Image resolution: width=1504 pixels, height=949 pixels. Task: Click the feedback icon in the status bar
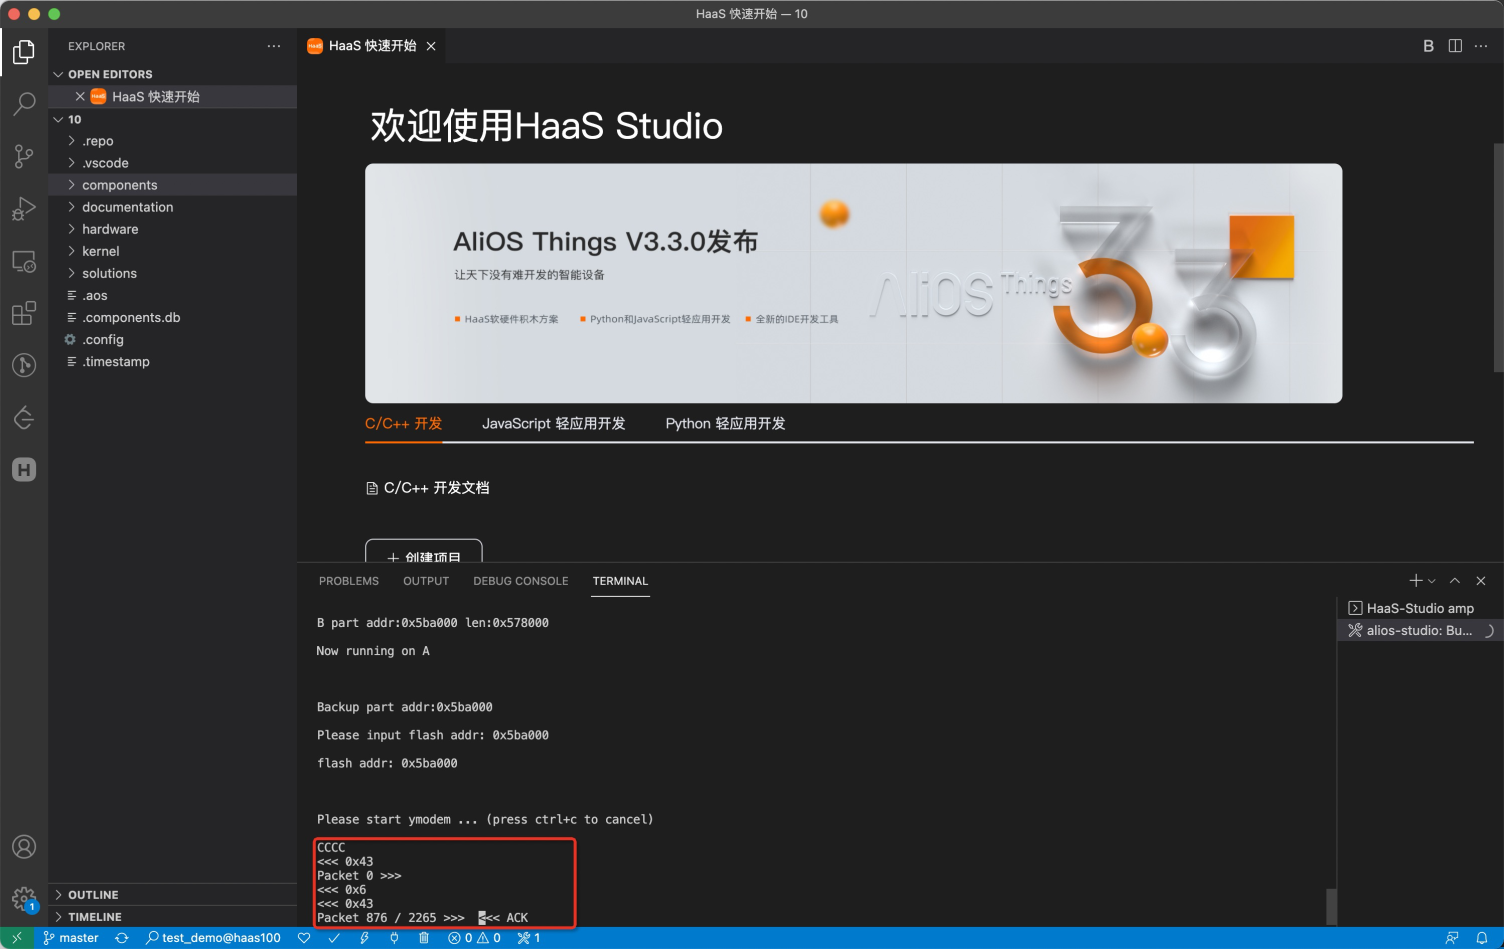1452,938
